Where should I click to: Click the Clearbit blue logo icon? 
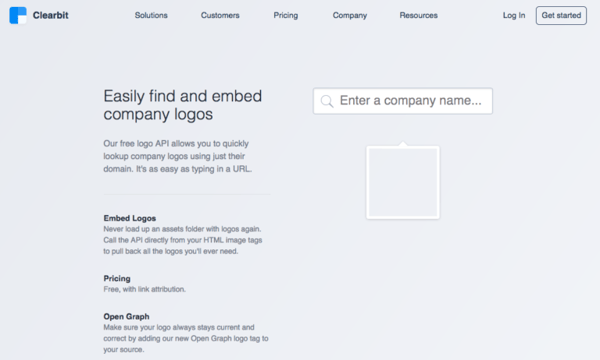[x=18, y=15]
